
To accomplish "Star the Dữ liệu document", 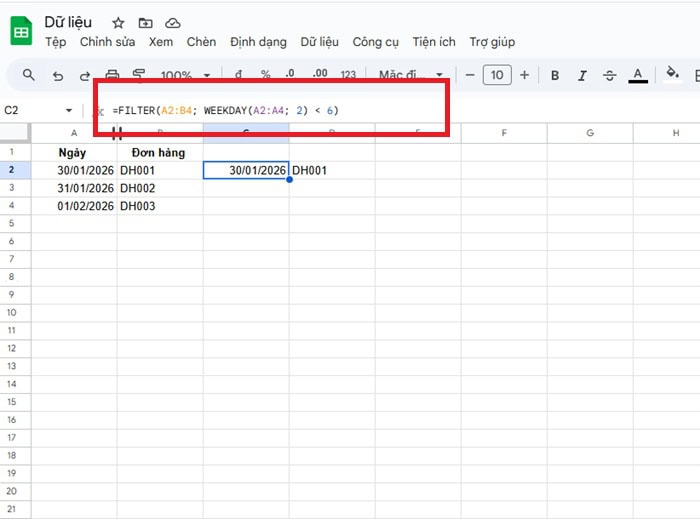I will [119, 23].
